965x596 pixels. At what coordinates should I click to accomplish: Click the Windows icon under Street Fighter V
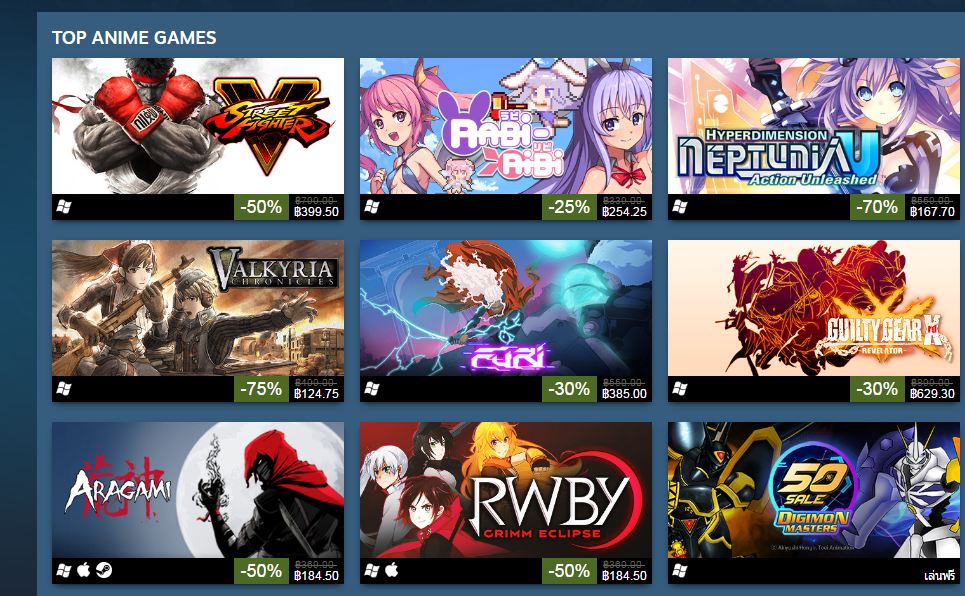pyautogui.click(x=63, y=207)
